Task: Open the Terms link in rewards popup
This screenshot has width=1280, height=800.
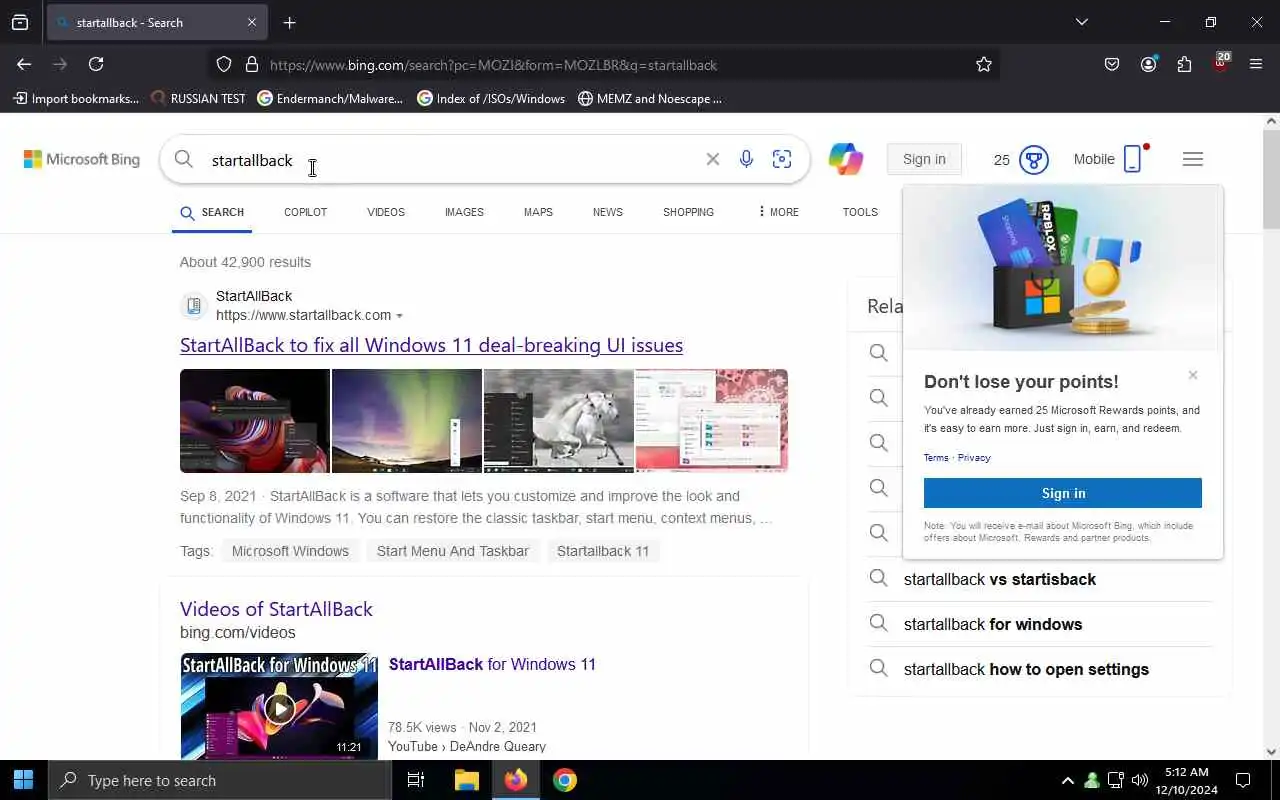Action: click(936, 458)
